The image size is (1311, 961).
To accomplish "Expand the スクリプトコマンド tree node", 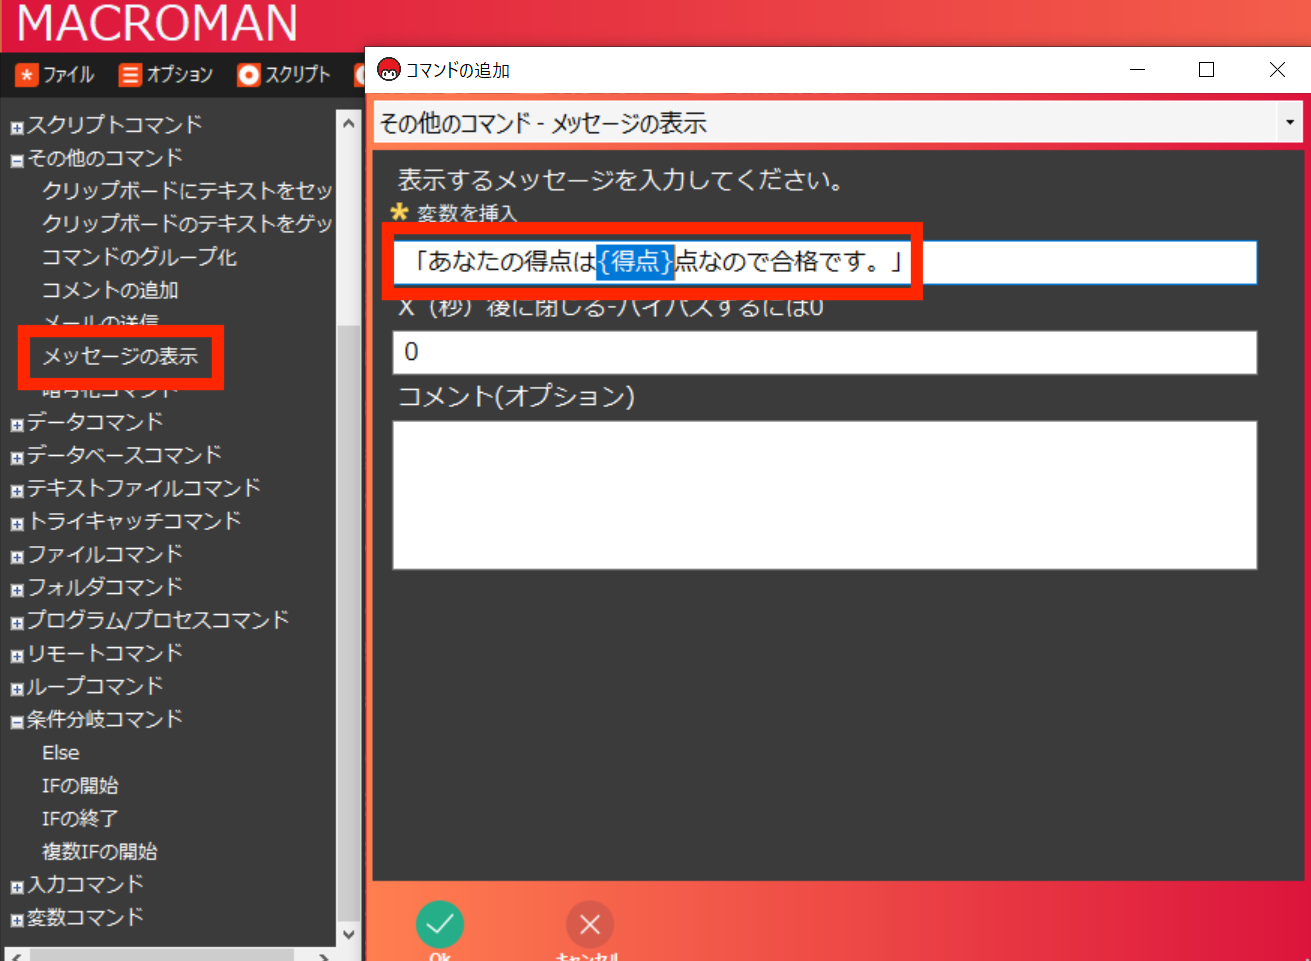I will (17, 127).
